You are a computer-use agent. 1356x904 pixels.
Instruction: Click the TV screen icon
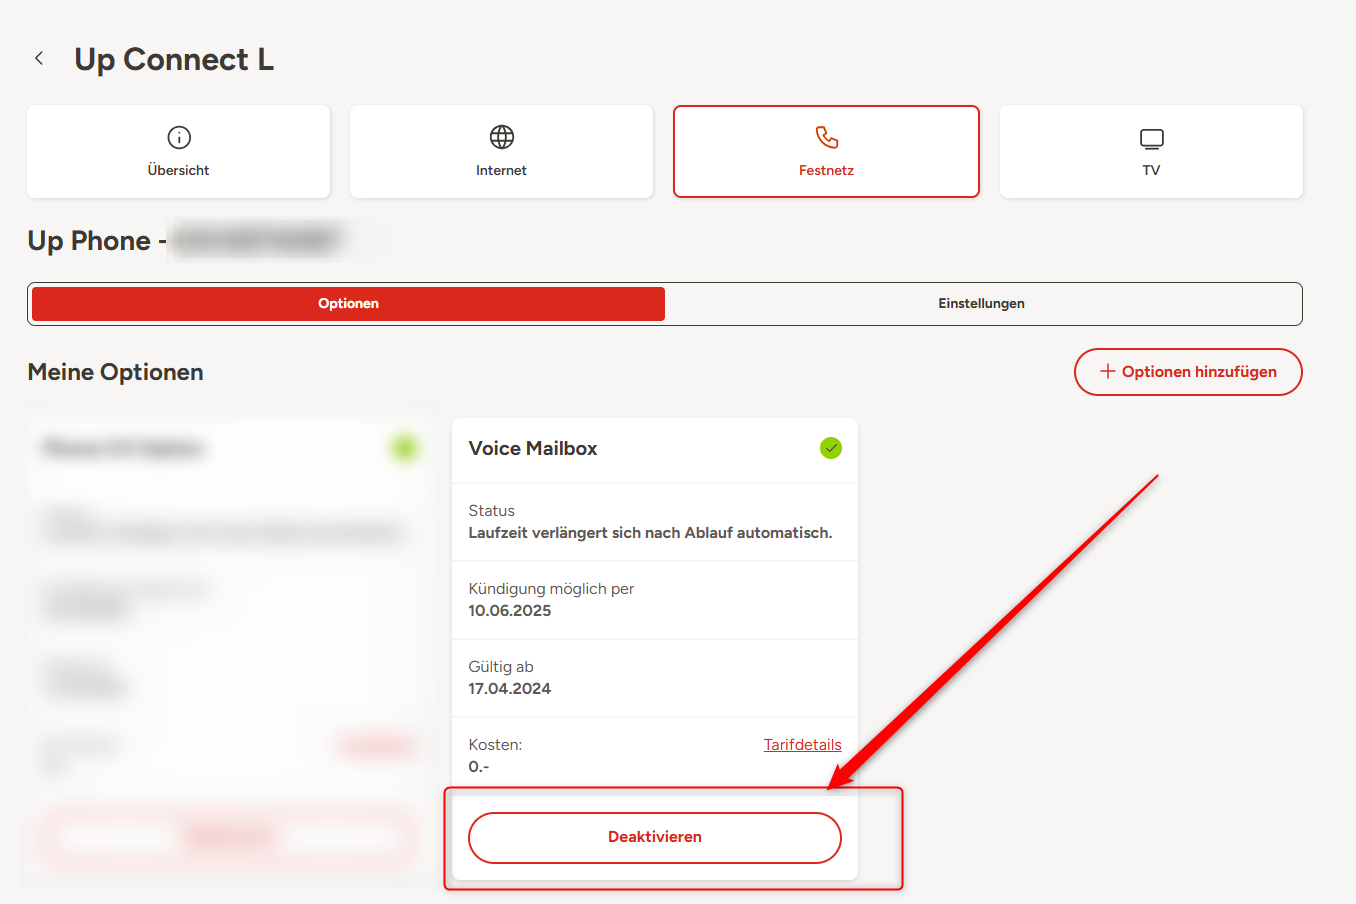point(1151,138)
